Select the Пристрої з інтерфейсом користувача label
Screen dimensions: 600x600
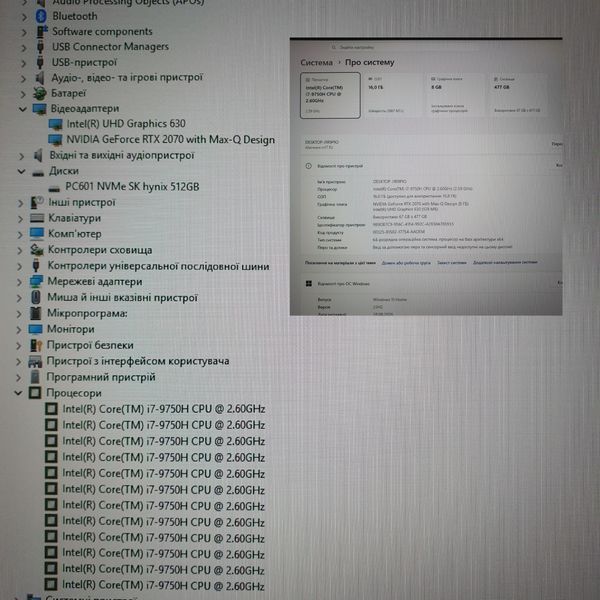(x=138, y=361)
